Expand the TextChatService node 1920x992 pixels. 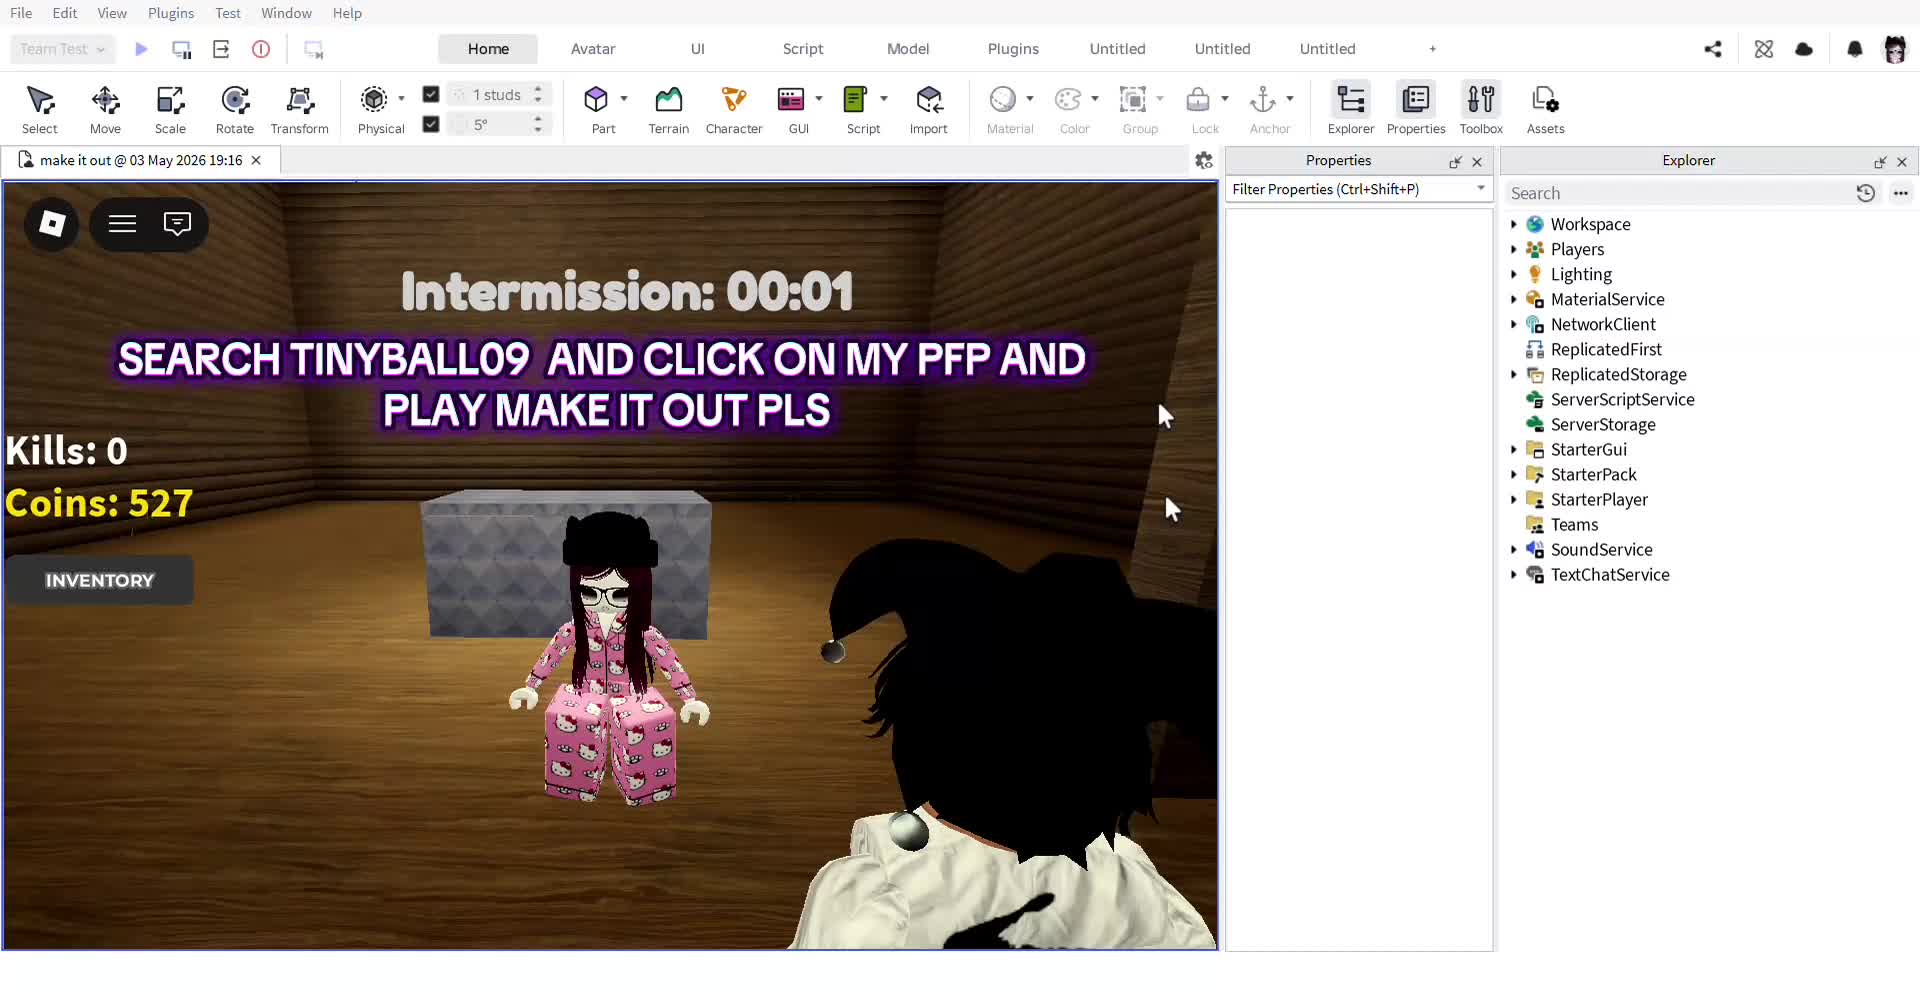pyautogui.click(x=1514, y=574)
